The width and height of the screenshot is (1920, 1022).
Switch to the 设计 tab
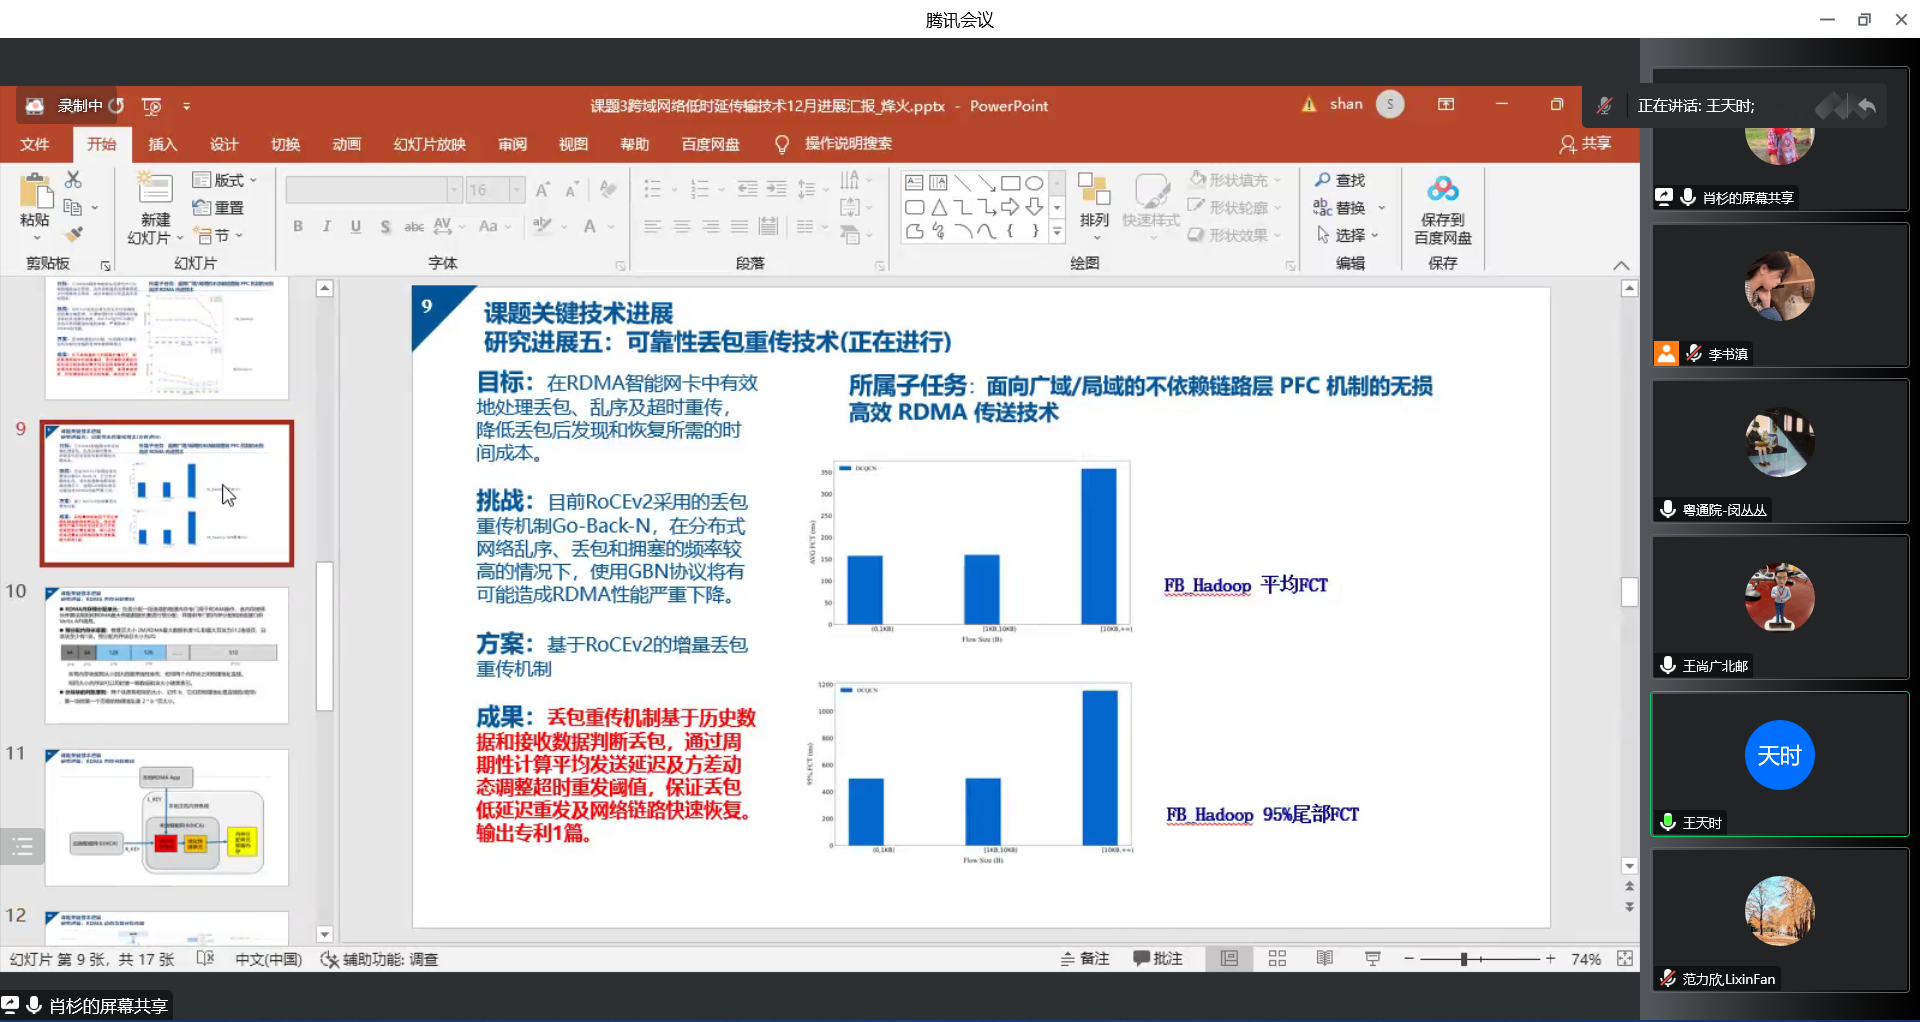(224, 144)
